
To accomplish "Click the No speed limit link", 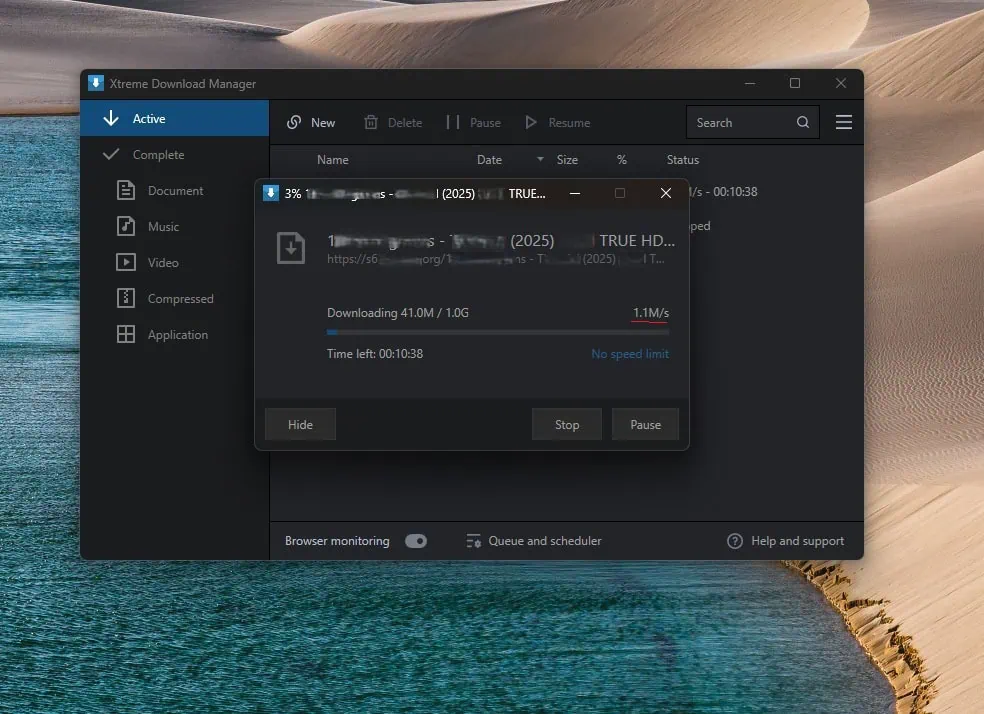I will (x=630, y=354).
